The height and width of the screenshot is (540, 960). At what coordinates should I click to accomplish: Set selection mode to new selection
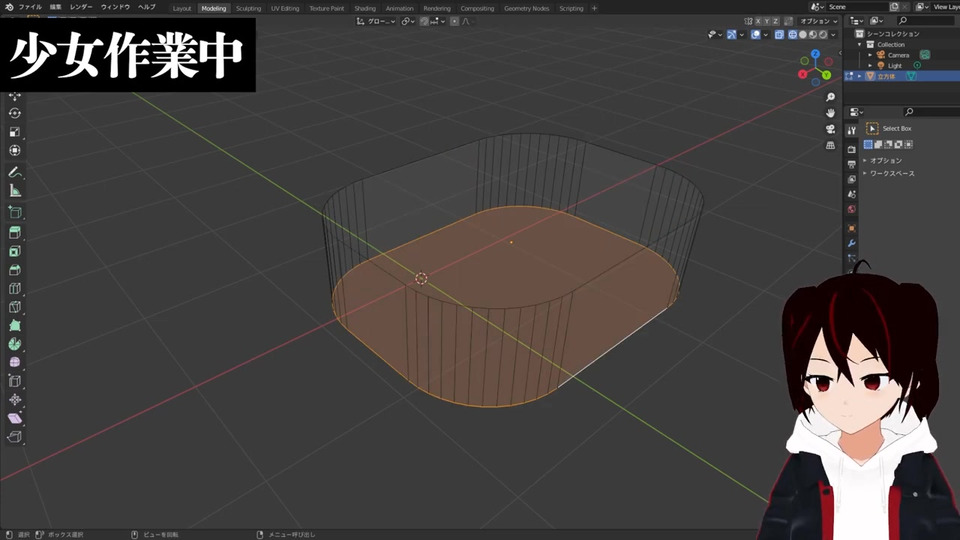coord(868,144)
